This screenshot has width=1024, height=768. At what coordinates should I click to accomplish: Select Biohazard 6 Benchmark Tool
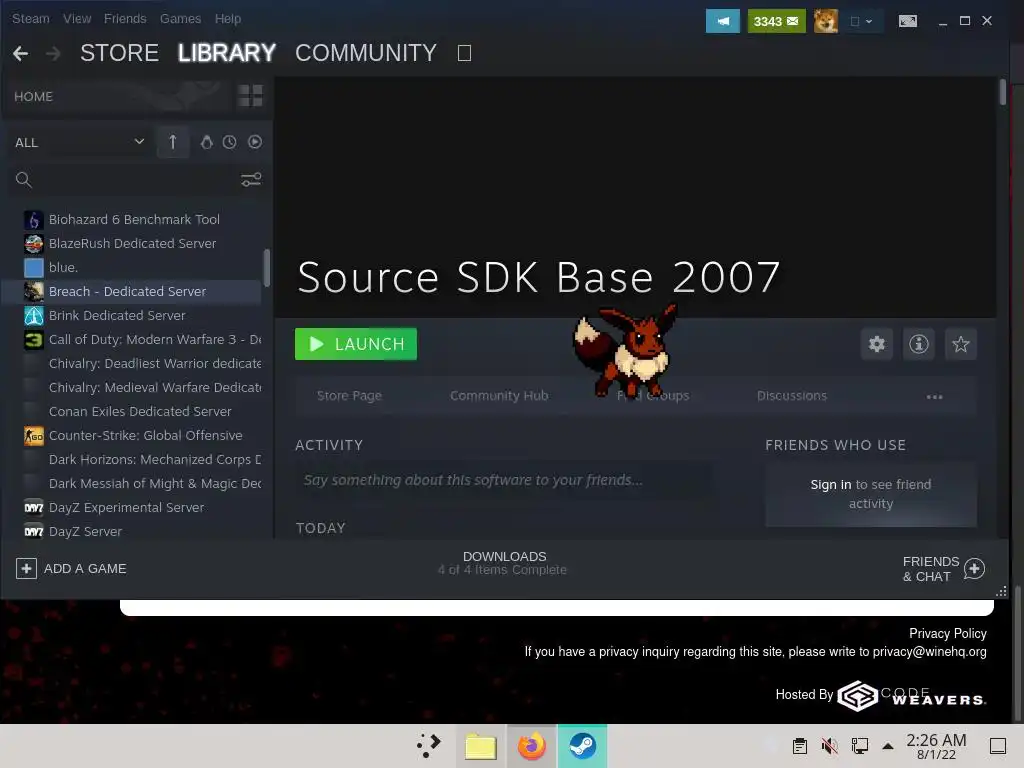(134, 219)
